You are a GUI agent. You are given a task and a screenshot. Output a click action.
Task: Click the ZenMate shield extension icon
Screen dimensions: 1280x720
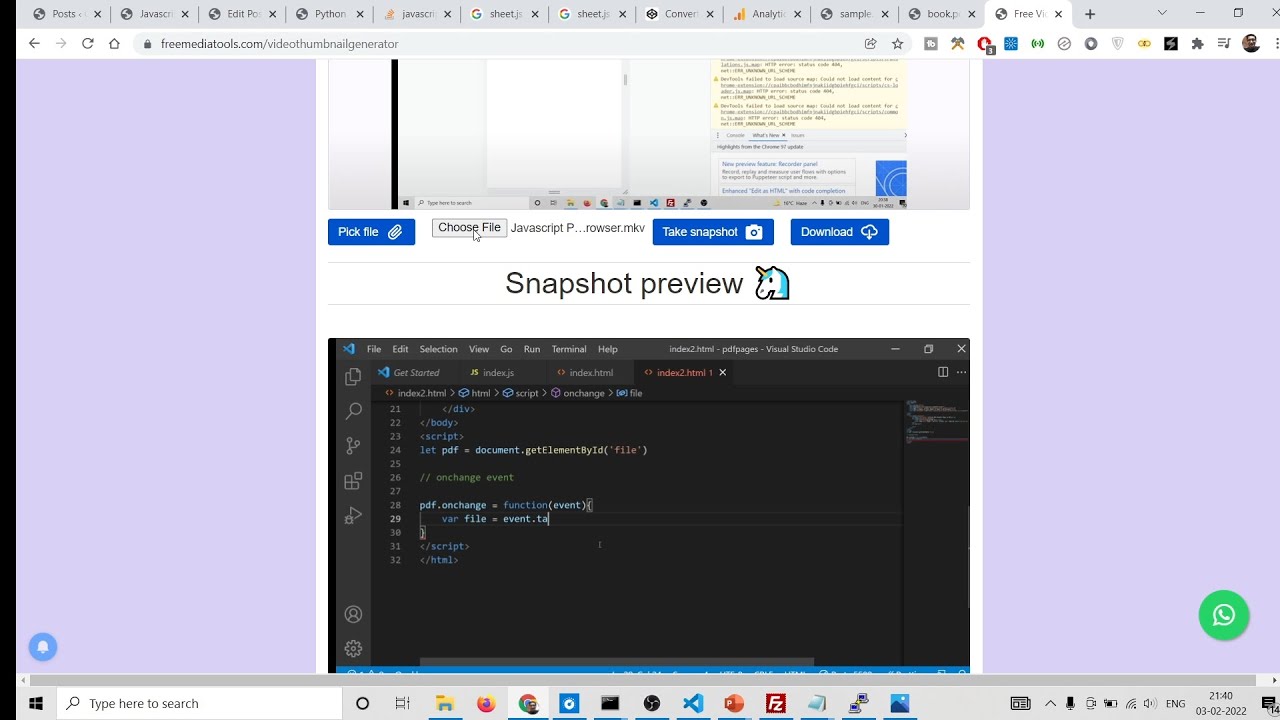click(1117, 44)
